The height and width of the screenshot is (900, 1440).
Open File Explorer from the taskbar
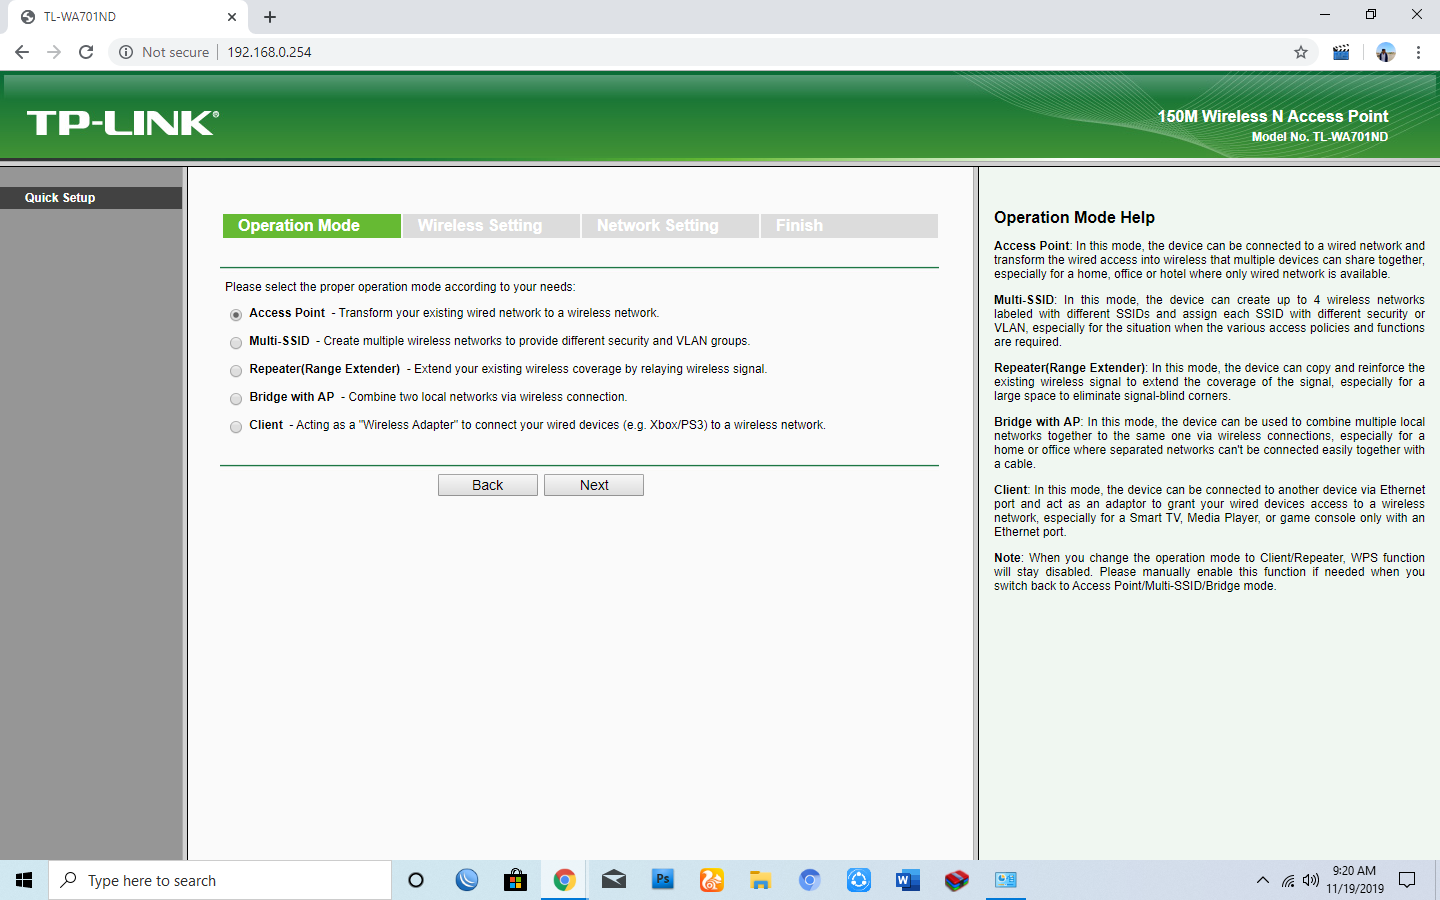pos(760,880)
